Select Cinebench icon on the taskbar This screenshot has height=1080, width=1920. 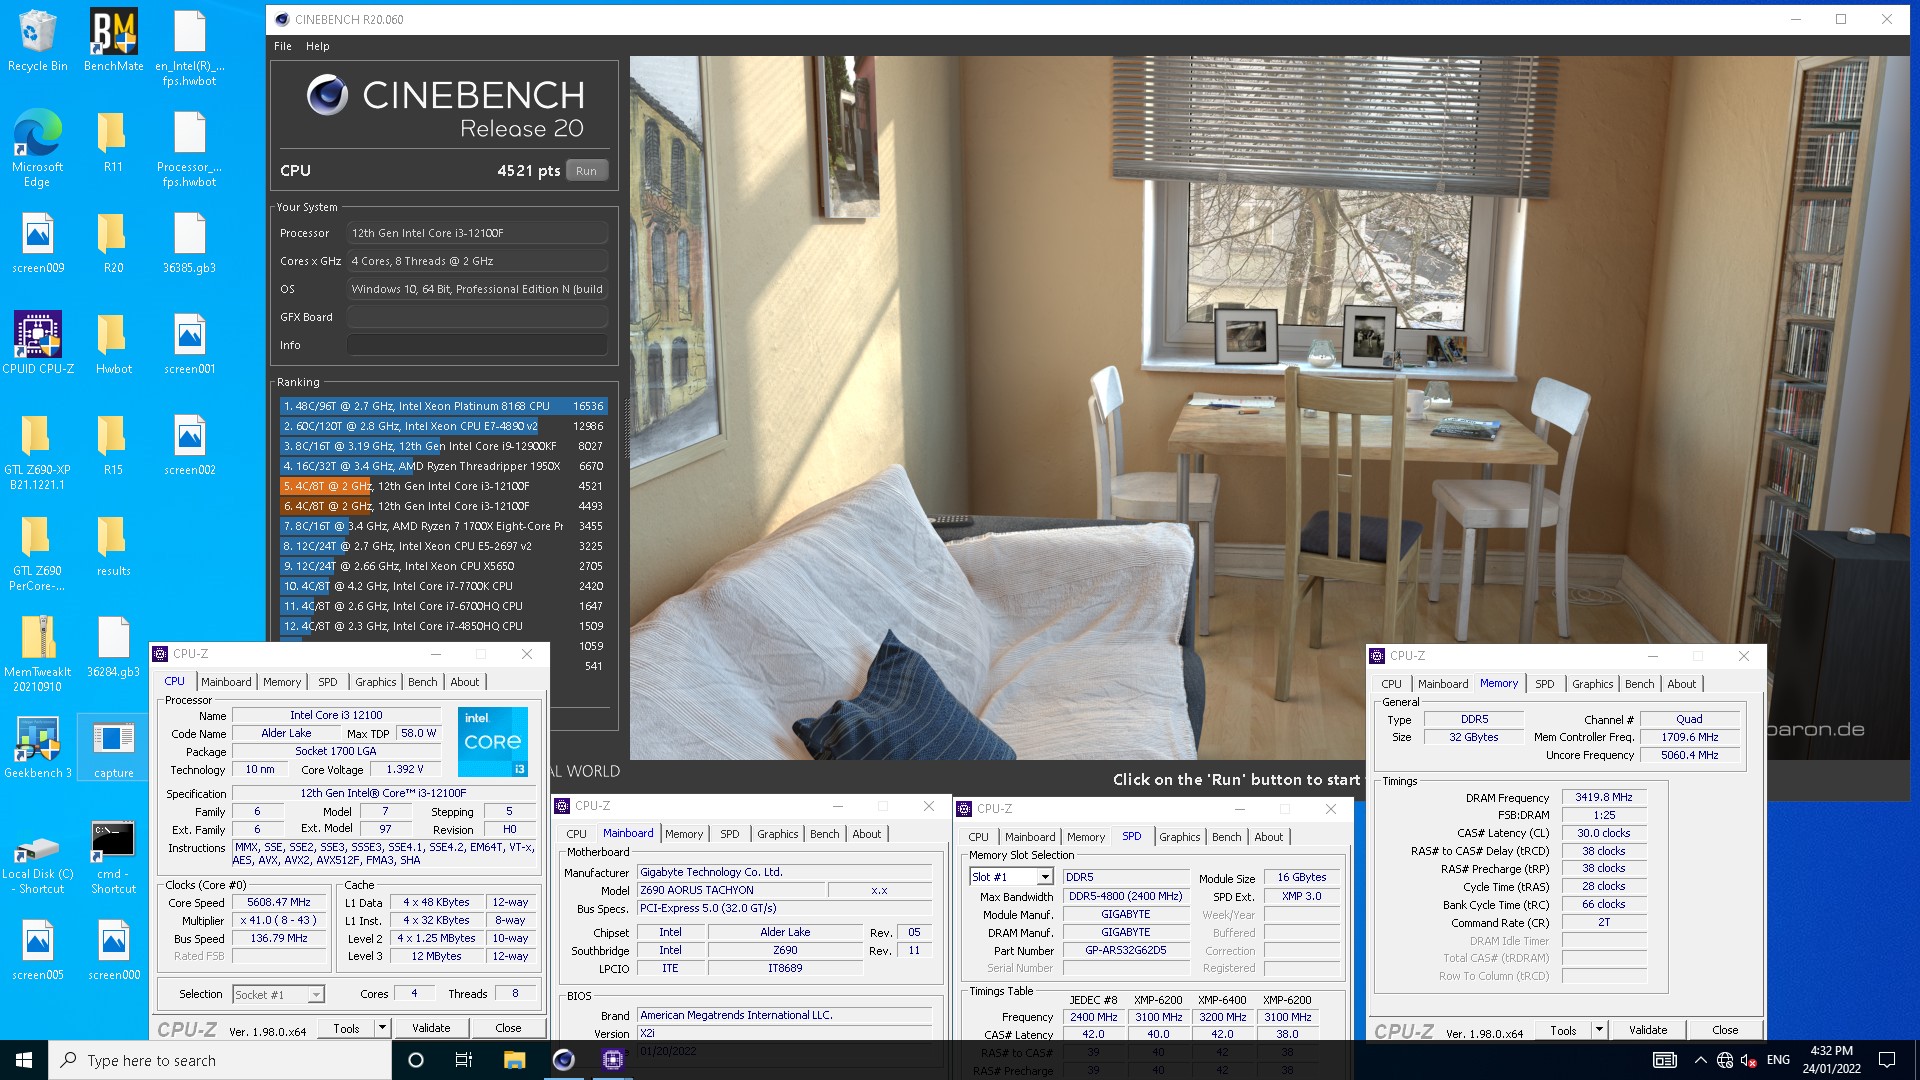564,1060
